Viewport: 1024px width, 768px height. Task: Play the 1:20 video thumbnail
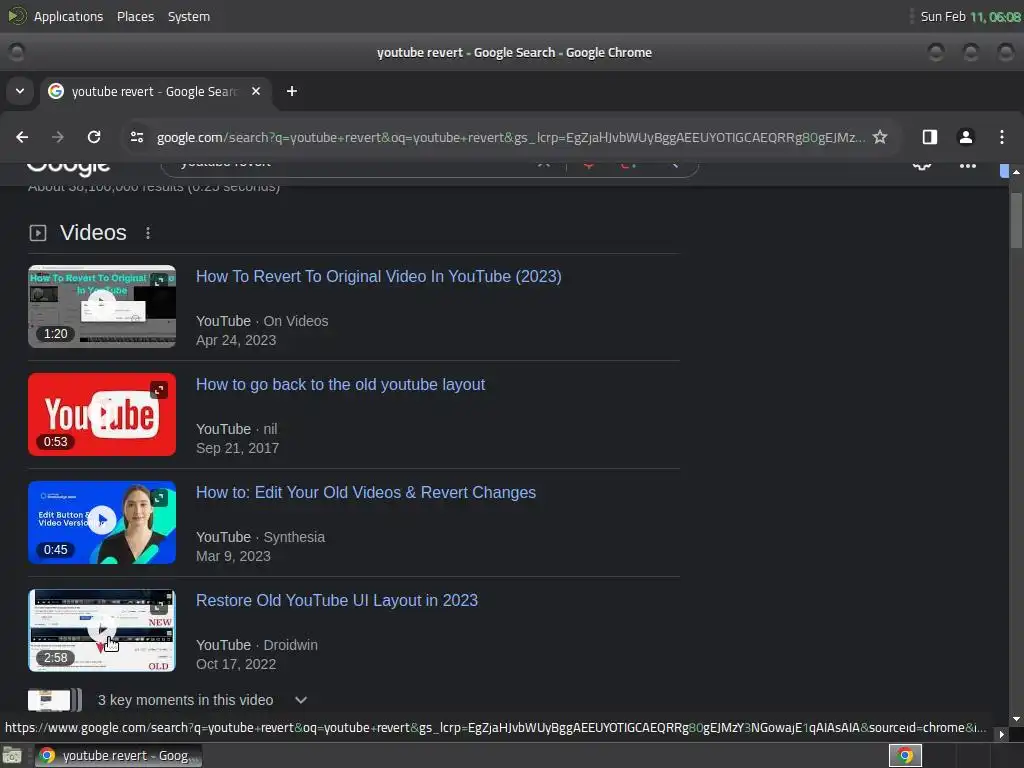point(102,306)
